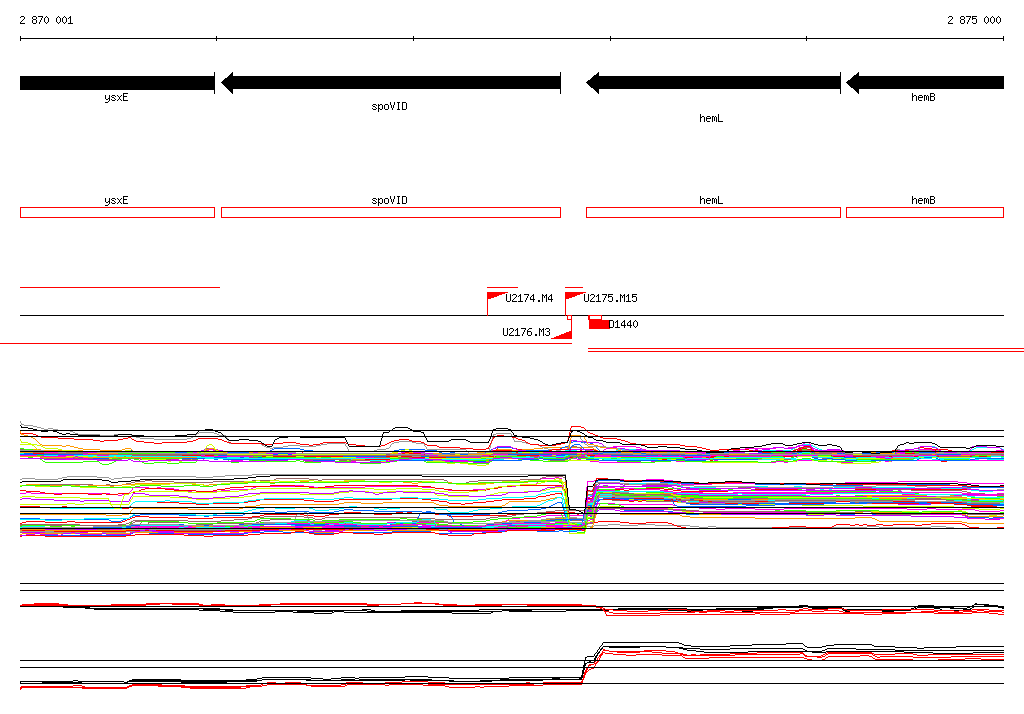The height and width of the screenshot is (714, 1024).
Task: Select the spoVID black gene arrow
Action: (x=391, y=83)
